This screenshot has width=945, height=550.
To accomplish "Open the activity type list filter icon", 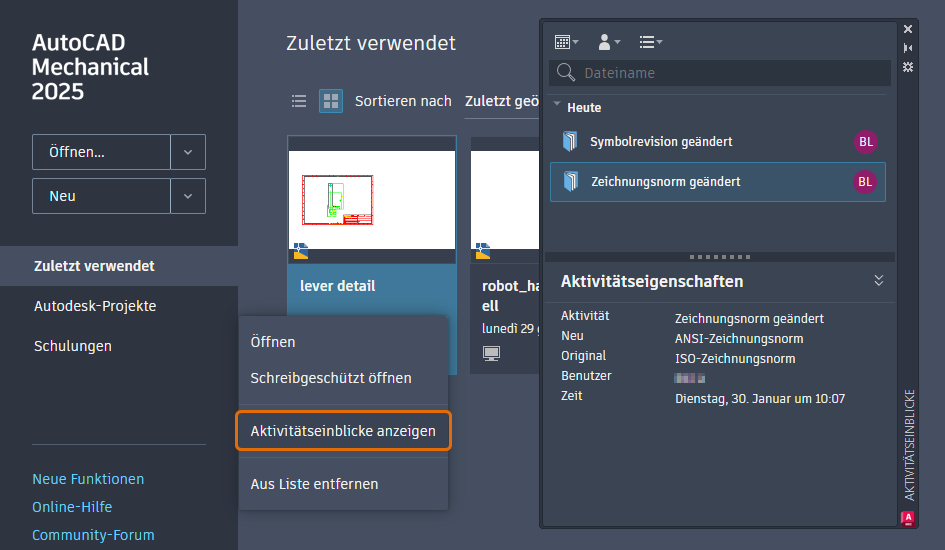I will (x=650, y=42).
